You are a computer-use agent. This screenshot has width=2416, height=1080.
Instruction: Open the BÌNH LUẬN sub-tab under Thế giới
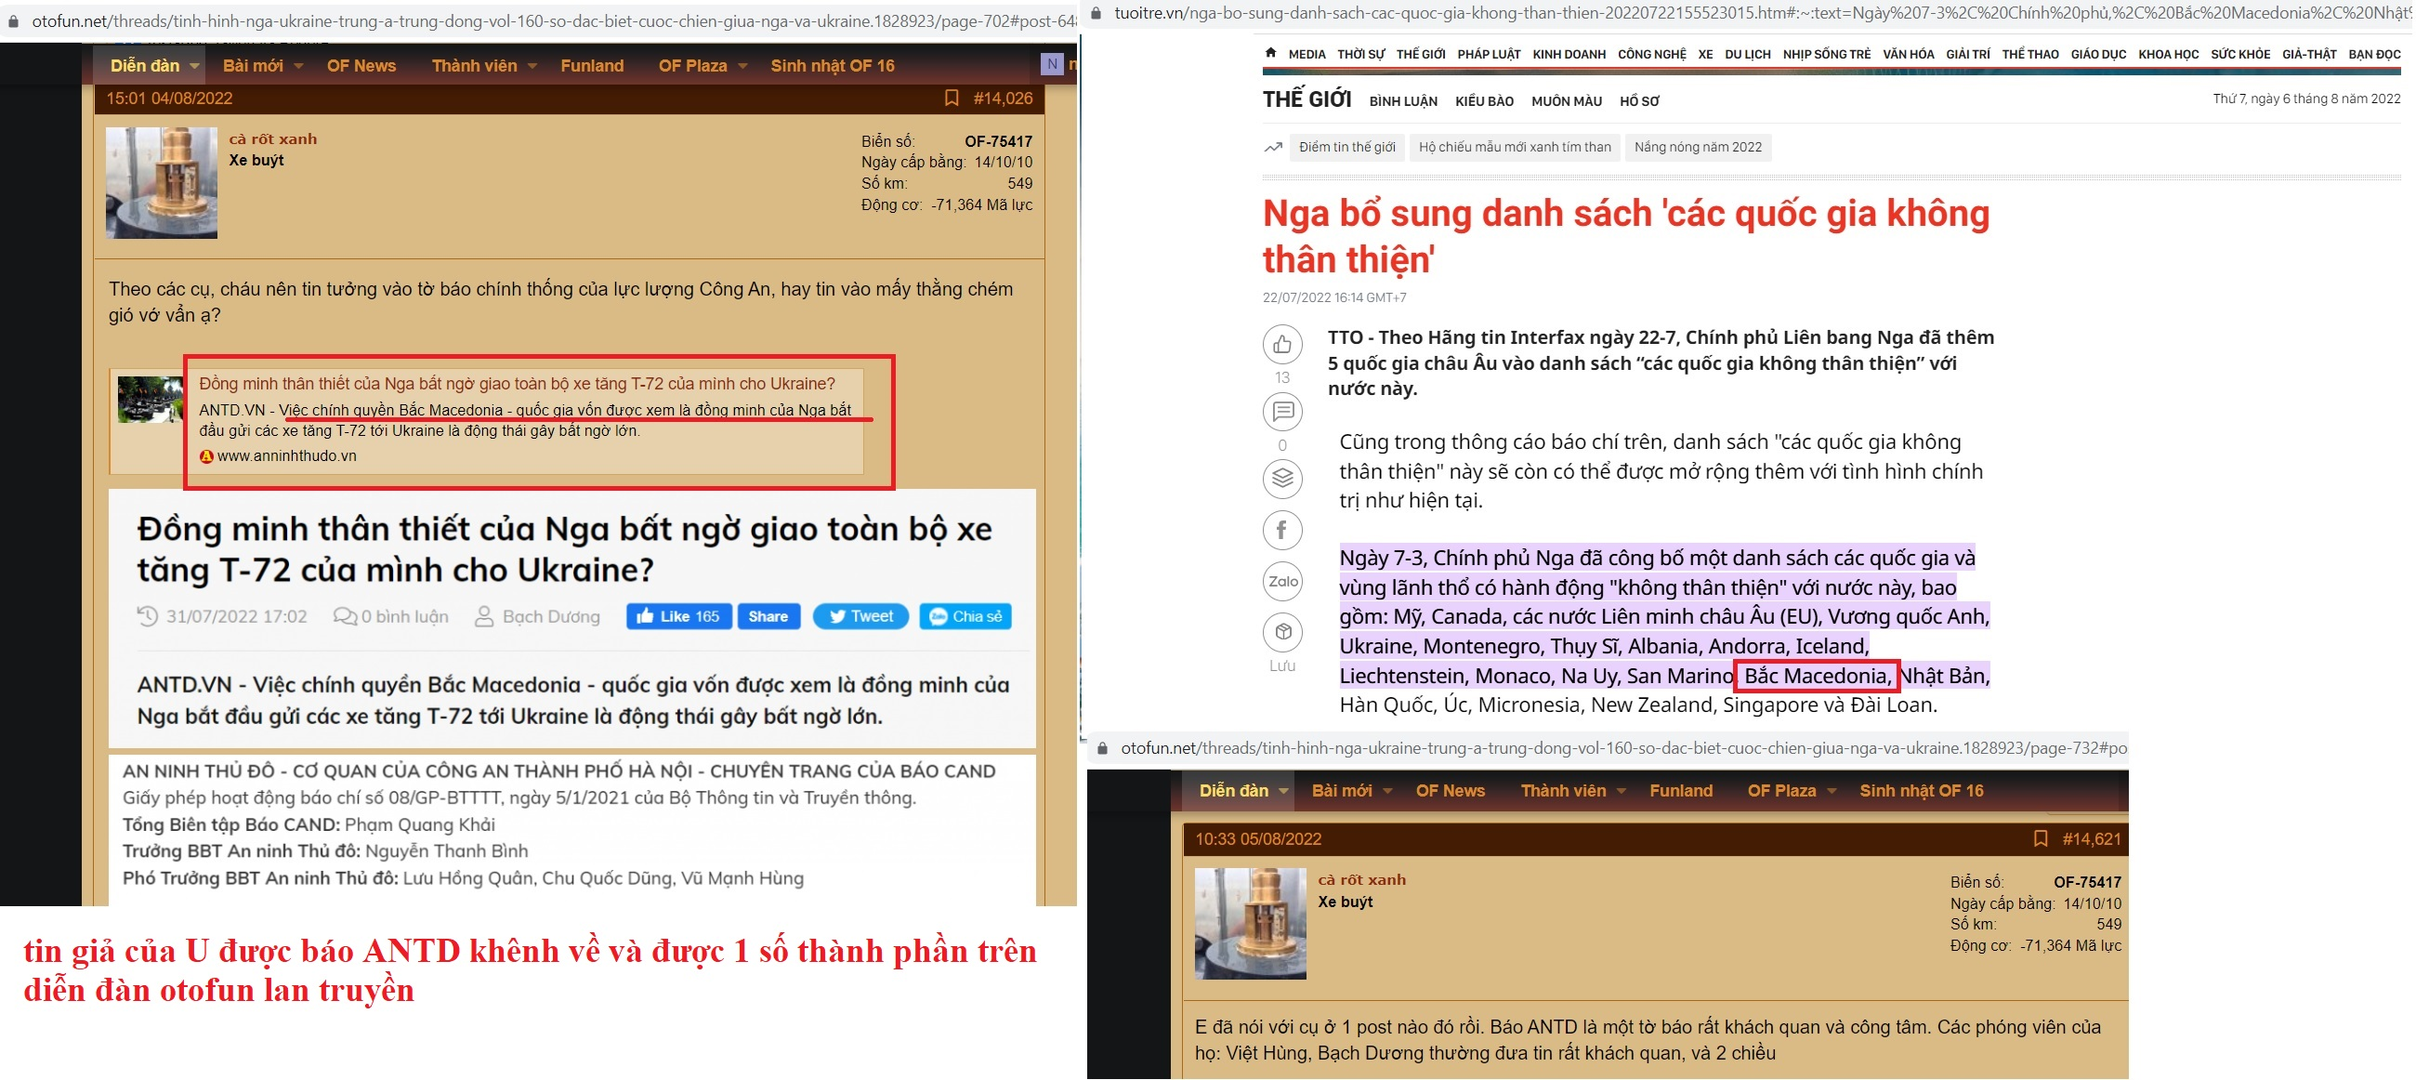coord(1403,101)
